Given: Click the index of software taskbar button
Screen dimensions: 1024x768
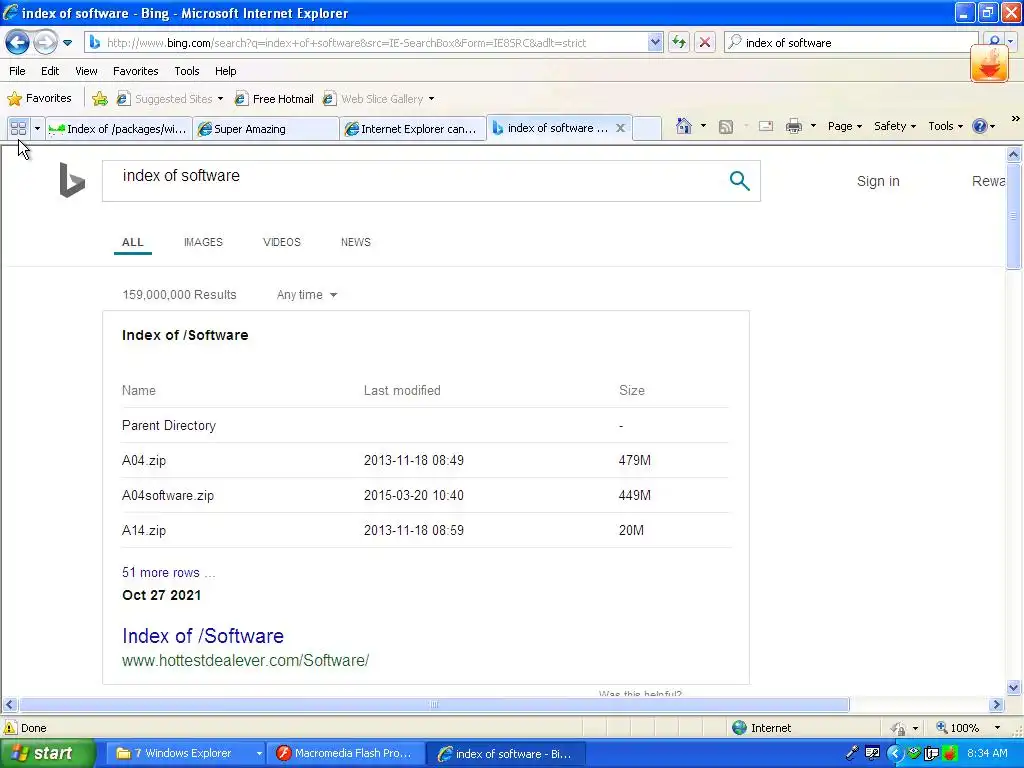Looking at the screenshot, I should coord(507,754).
